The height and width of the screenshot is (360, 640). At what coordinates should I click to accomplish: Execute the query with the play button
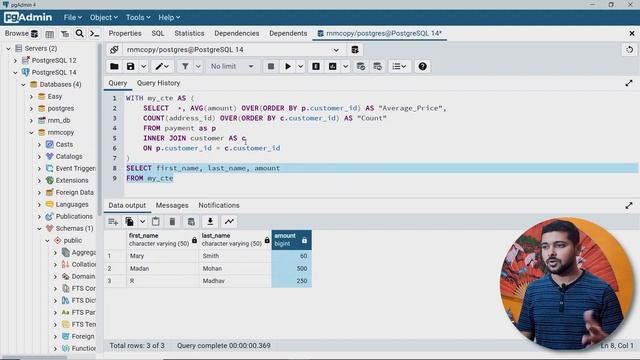(288, 66)
